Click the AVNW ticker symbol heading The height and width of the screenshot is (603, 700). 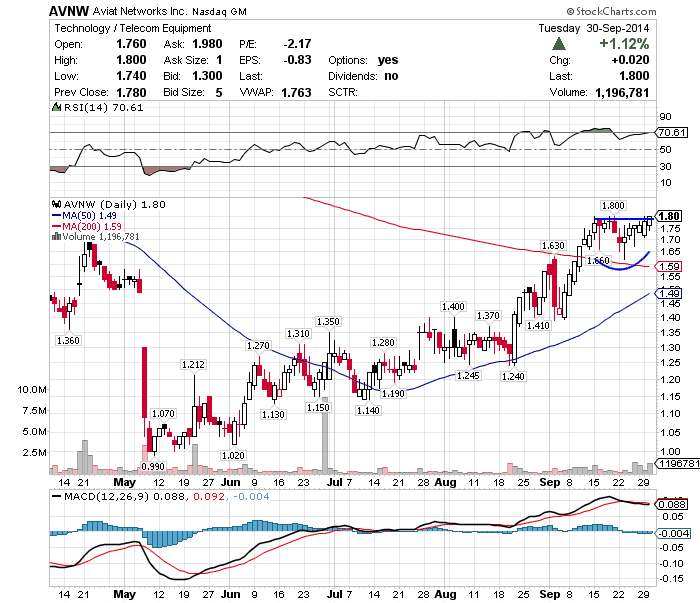pos(69,11)
